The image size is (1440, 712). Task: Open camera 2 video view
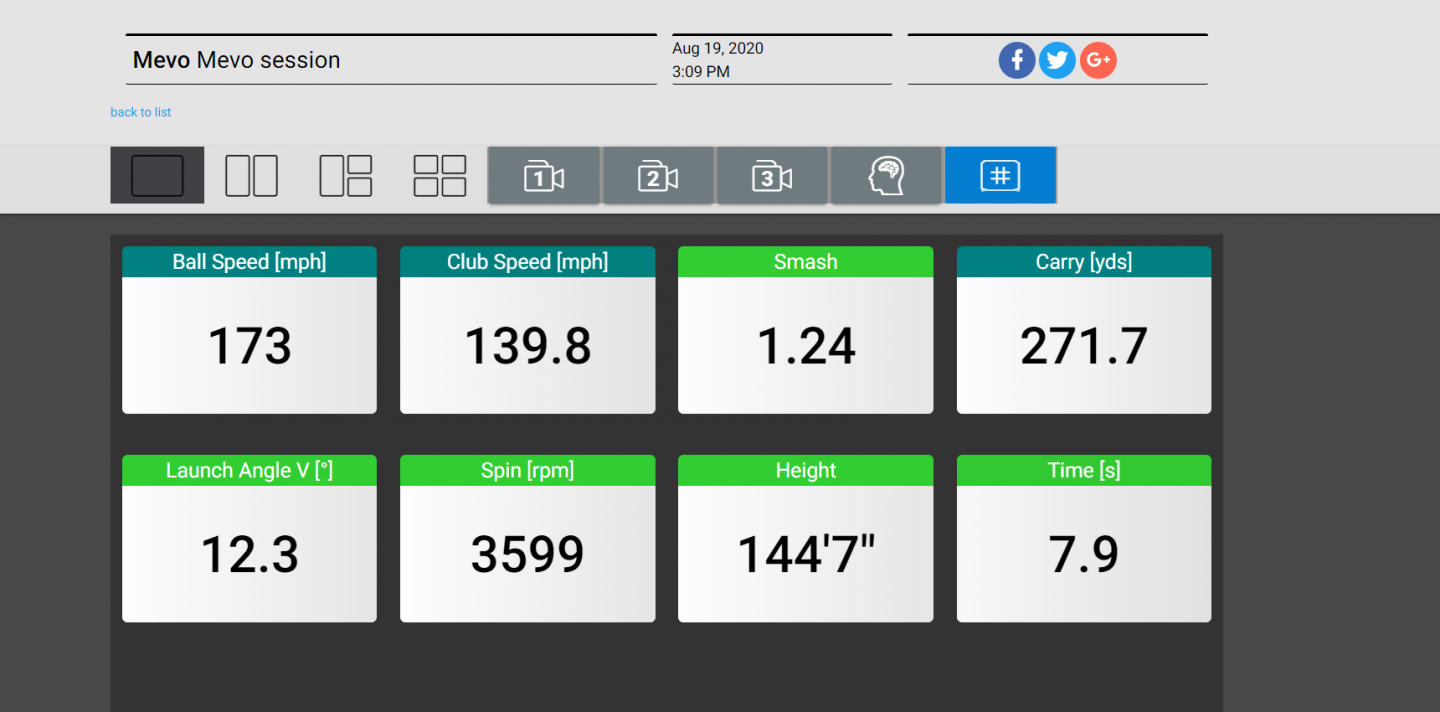[x=658, y=176]
